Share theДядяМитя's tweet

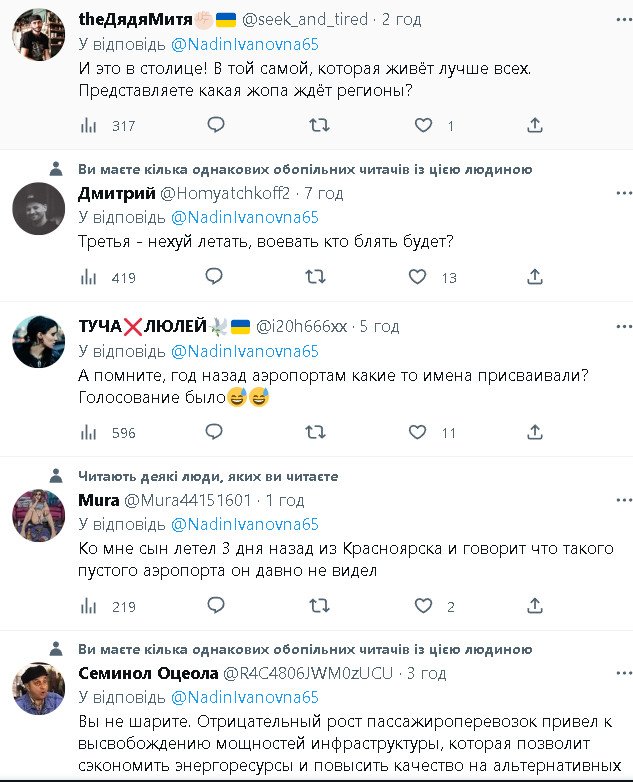coord(535,125)
